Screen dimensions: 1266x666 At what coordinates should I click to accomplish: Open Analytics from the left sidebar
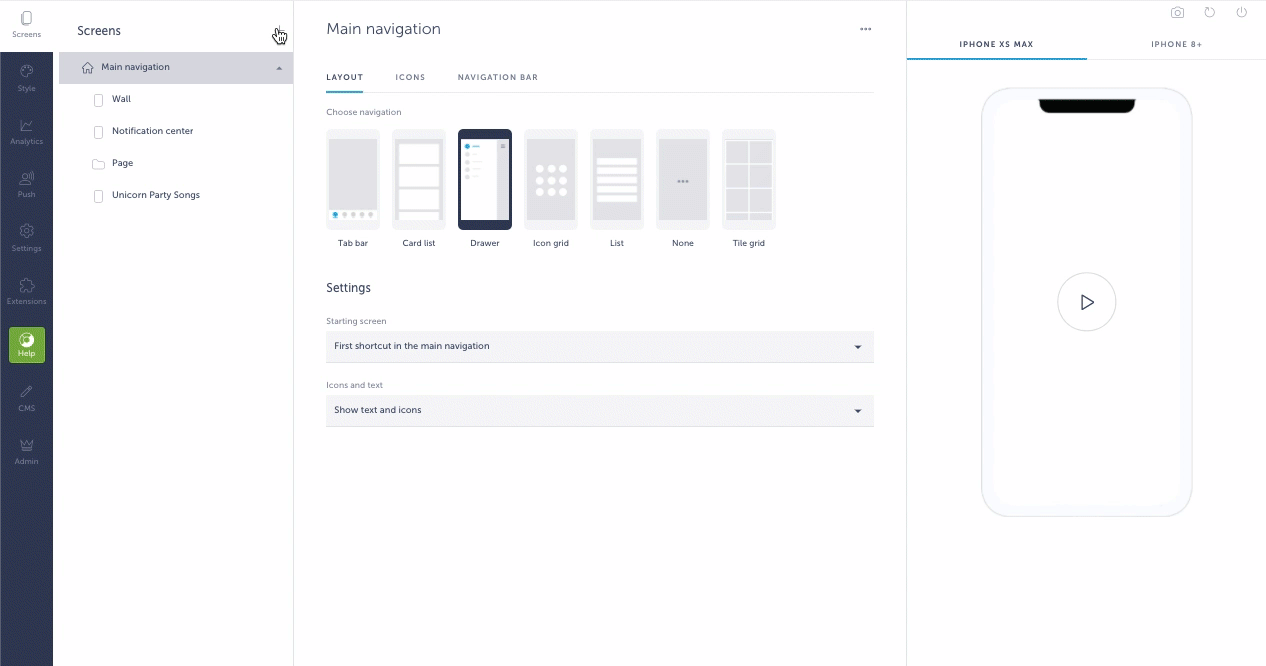tap(26, 131)
